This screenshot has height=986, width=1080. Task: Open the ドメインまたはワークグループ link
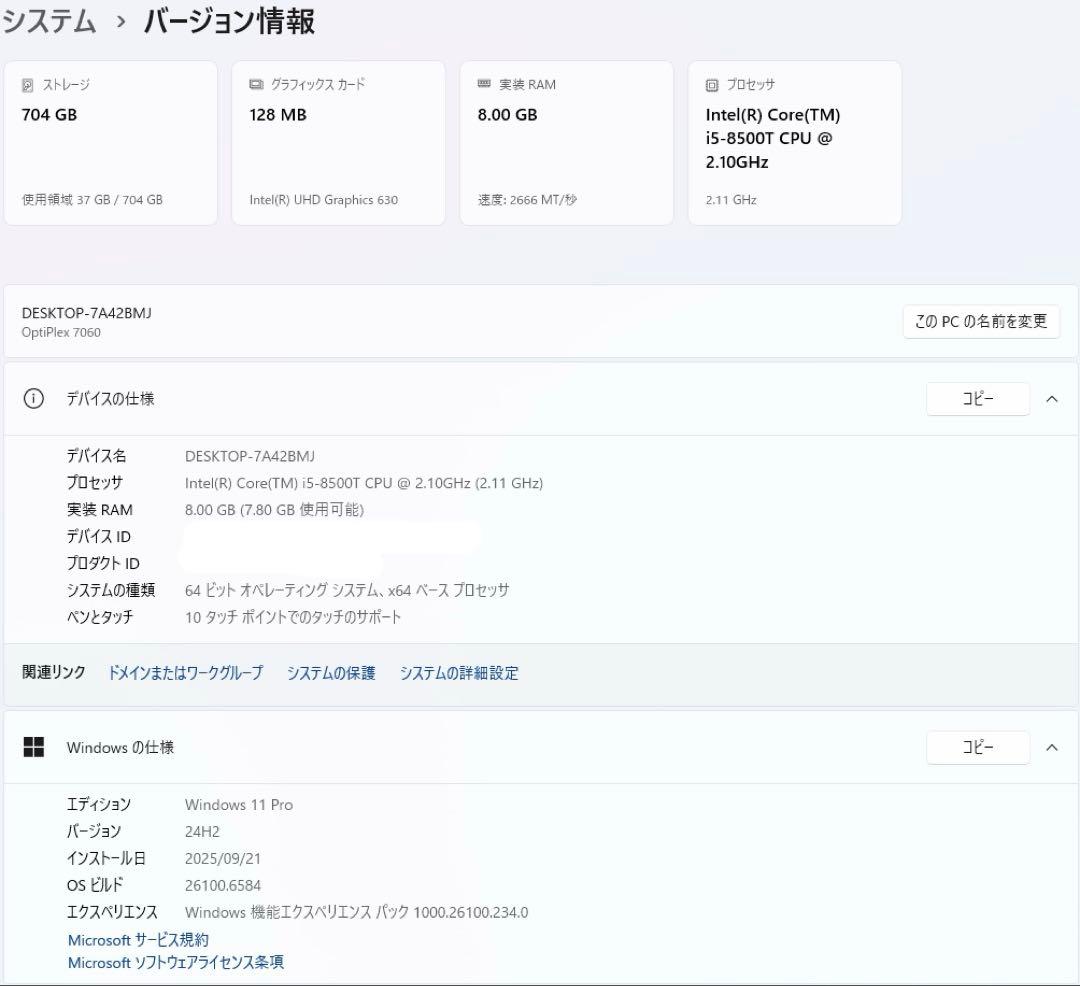click(x=185, y=673)
